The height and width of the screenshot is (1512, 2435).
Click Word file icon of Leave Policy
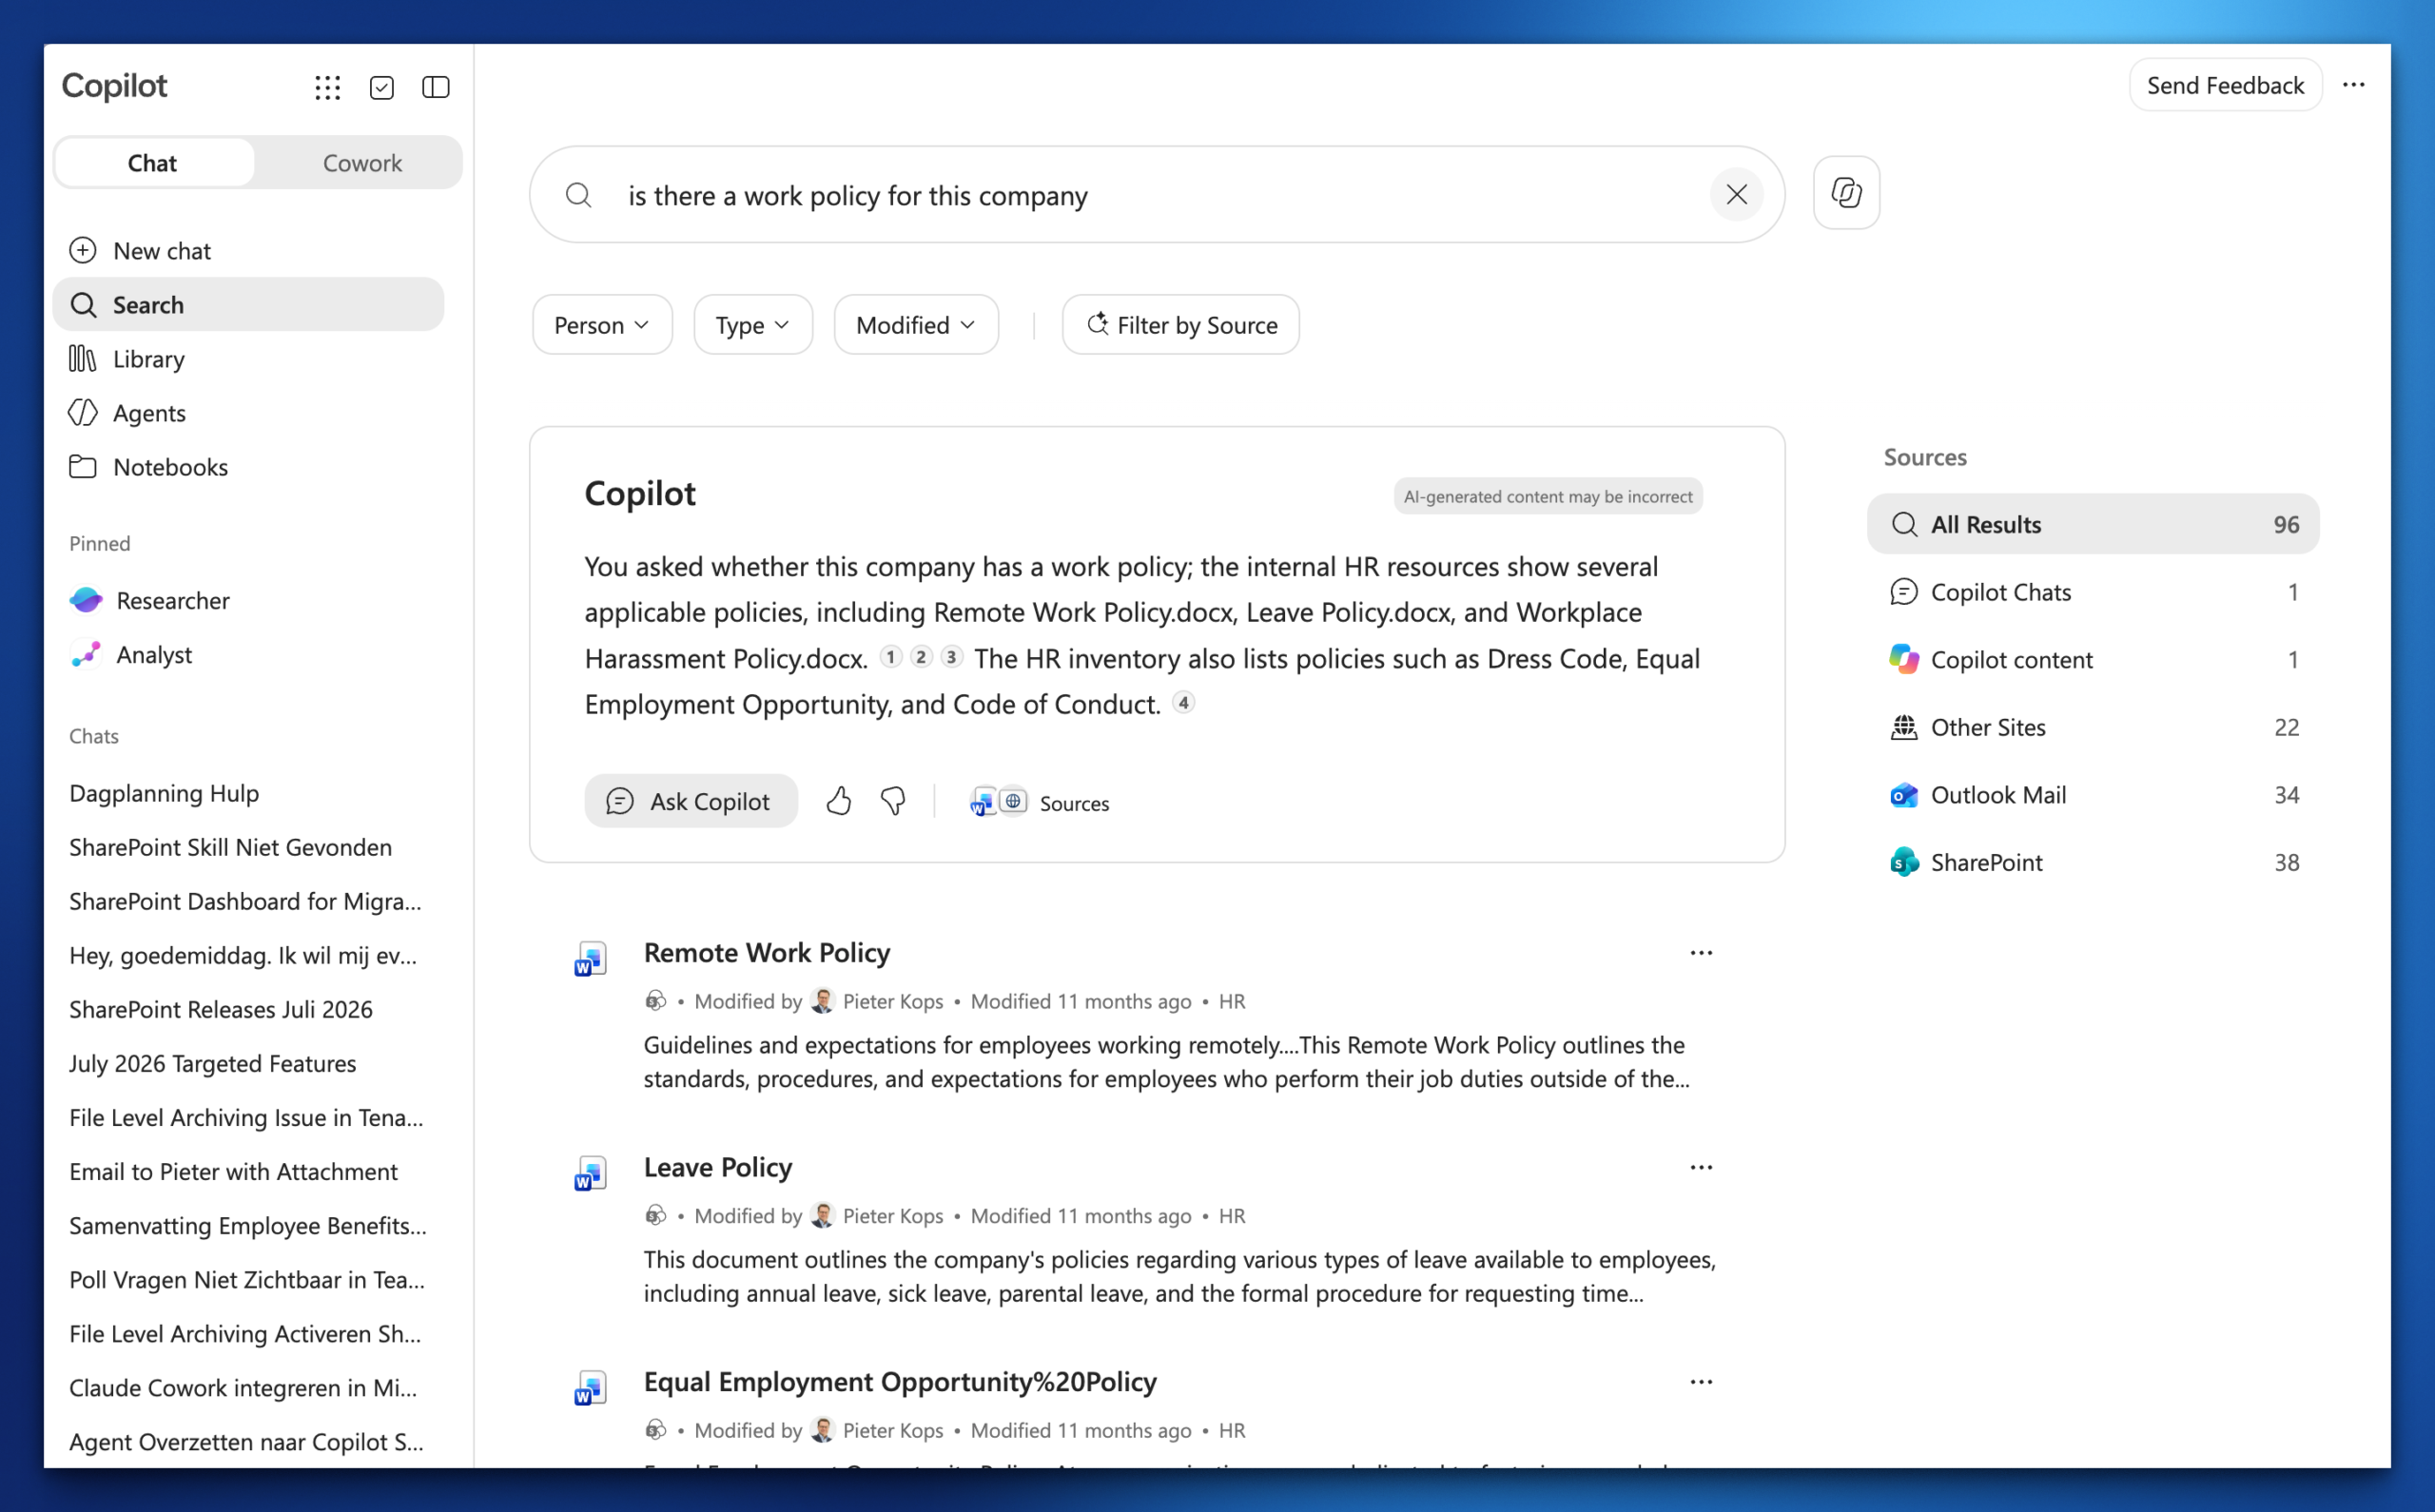[x=590, y=1173]
